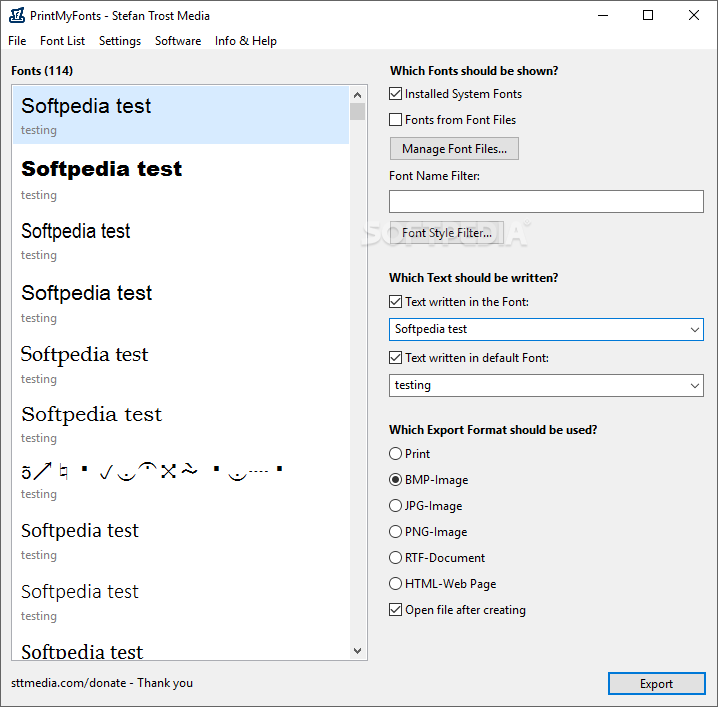718x707 pixels.
Task: Select PNG-Image export format
Action: pos(396,532)
